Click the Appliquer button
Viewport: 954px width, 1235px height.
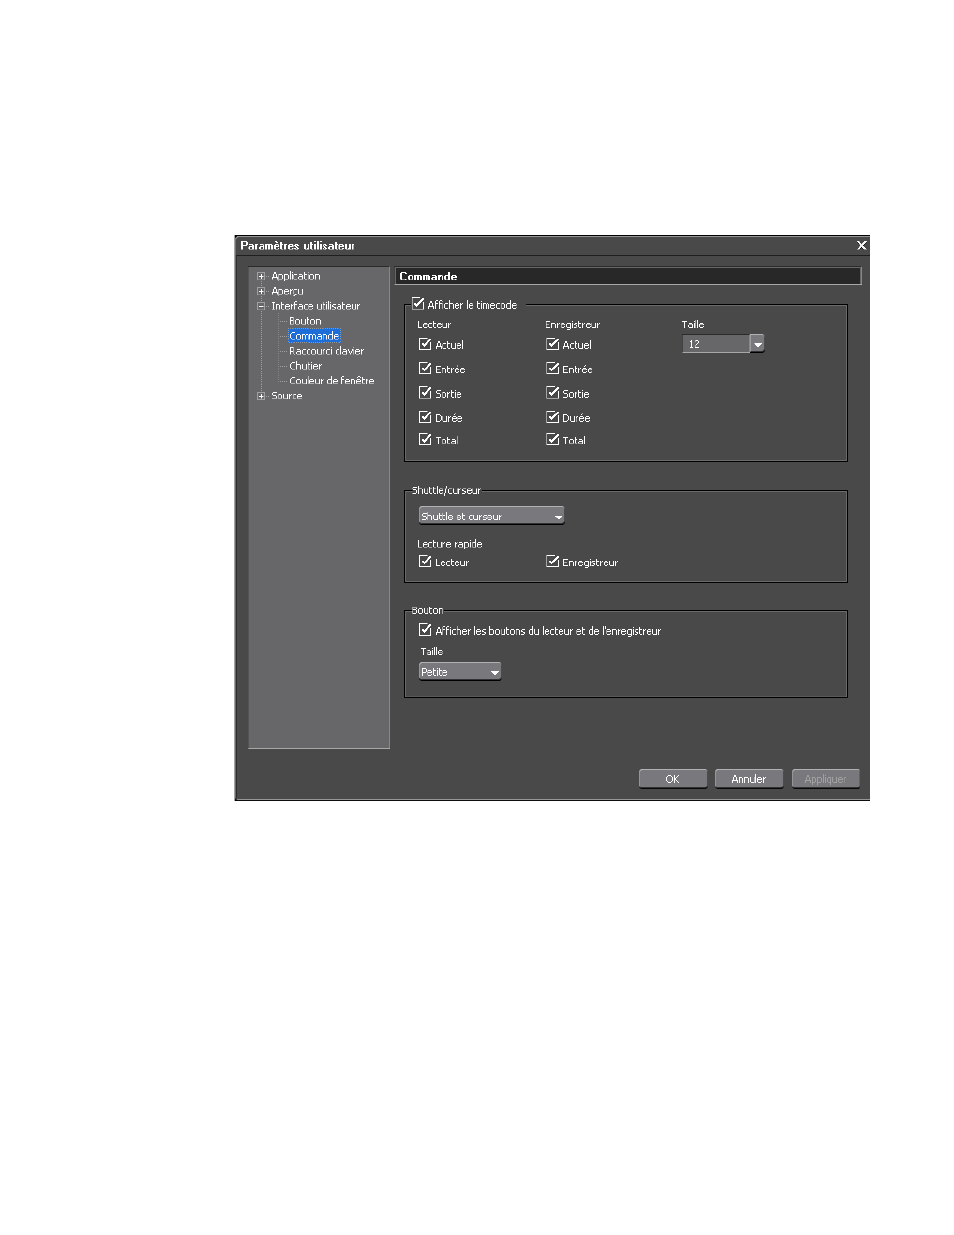(x=826, y=779)
